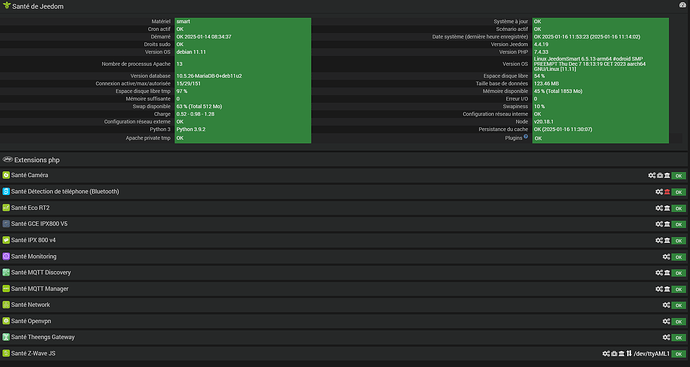Click the camera icon on Santé Caméra row

click(x=660, y=175)
